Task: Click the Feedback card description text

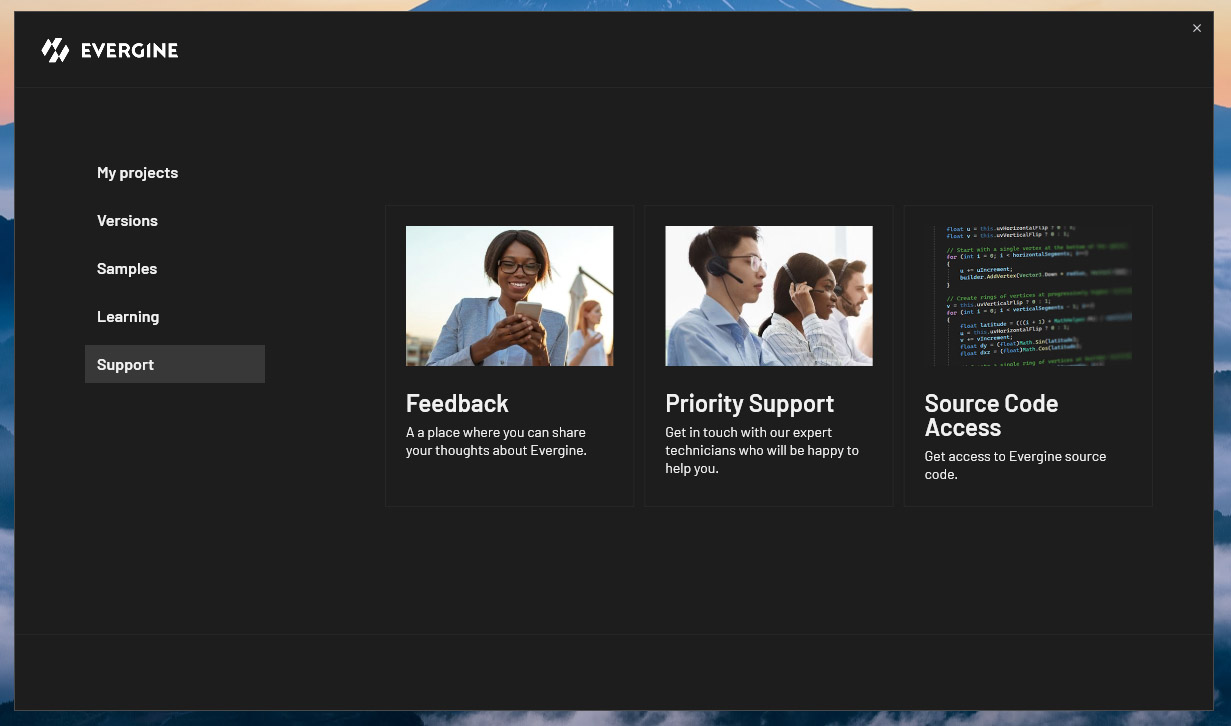Action: pos(496,441)
